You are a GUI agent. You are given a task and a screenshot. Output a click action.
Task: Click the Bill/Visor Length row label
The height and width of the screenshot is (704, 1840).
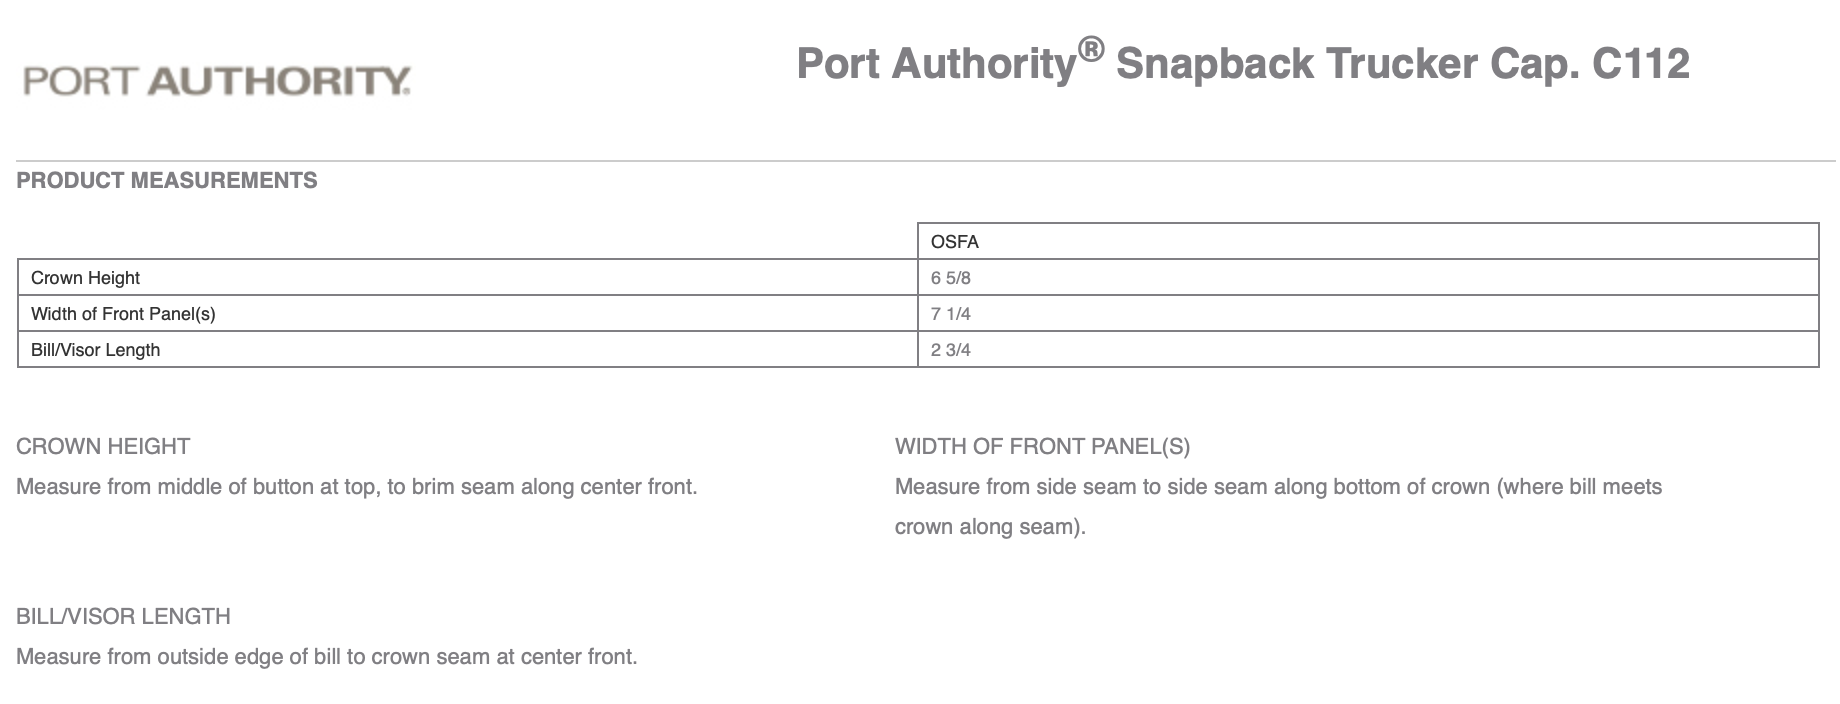pyautogui.click(x=95, y=350)
